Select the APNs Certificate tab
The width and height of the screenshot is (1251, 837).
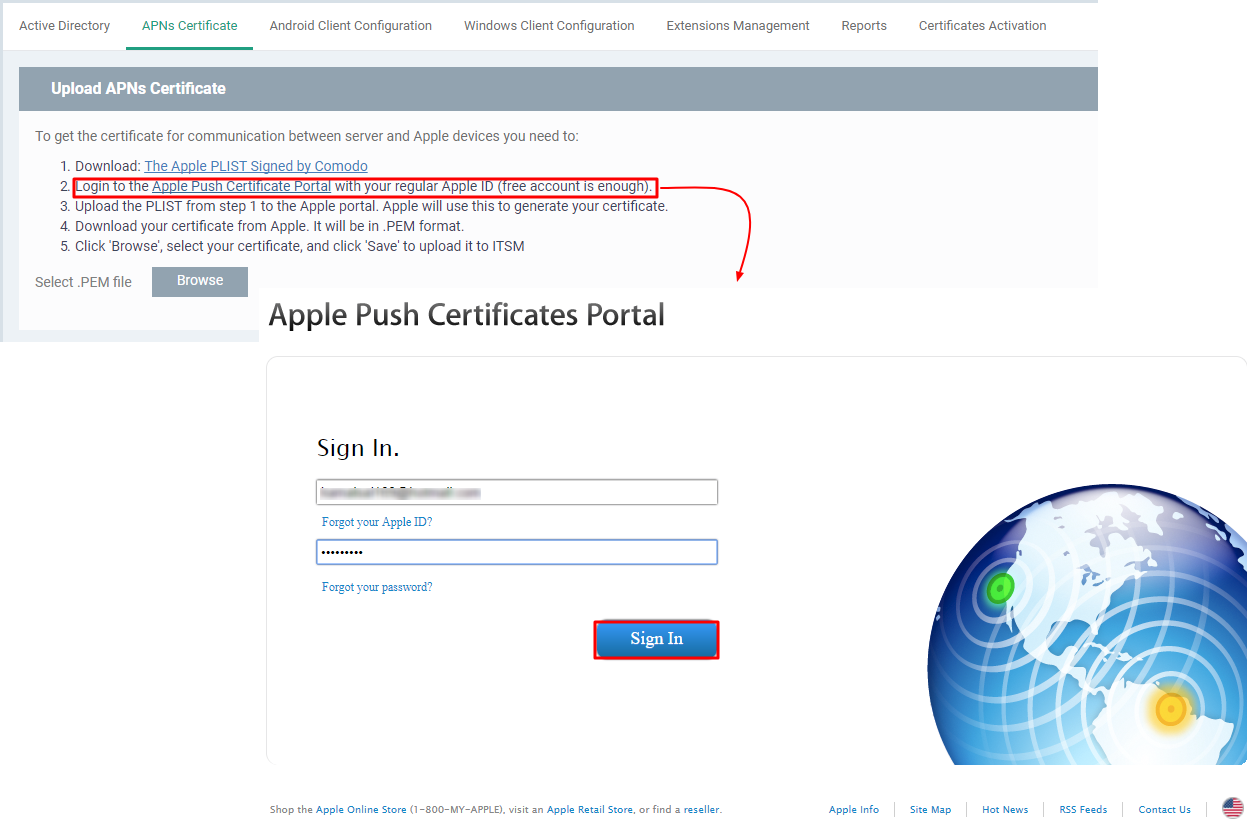(190, 26)
